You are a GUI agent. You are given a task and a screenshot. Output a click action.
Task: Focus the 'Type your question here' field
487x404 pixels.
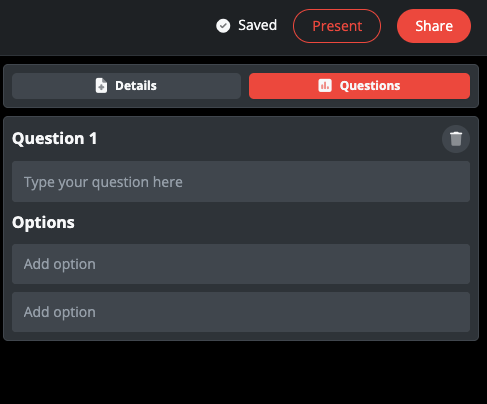pyautogui.click(x=241, y=182)
